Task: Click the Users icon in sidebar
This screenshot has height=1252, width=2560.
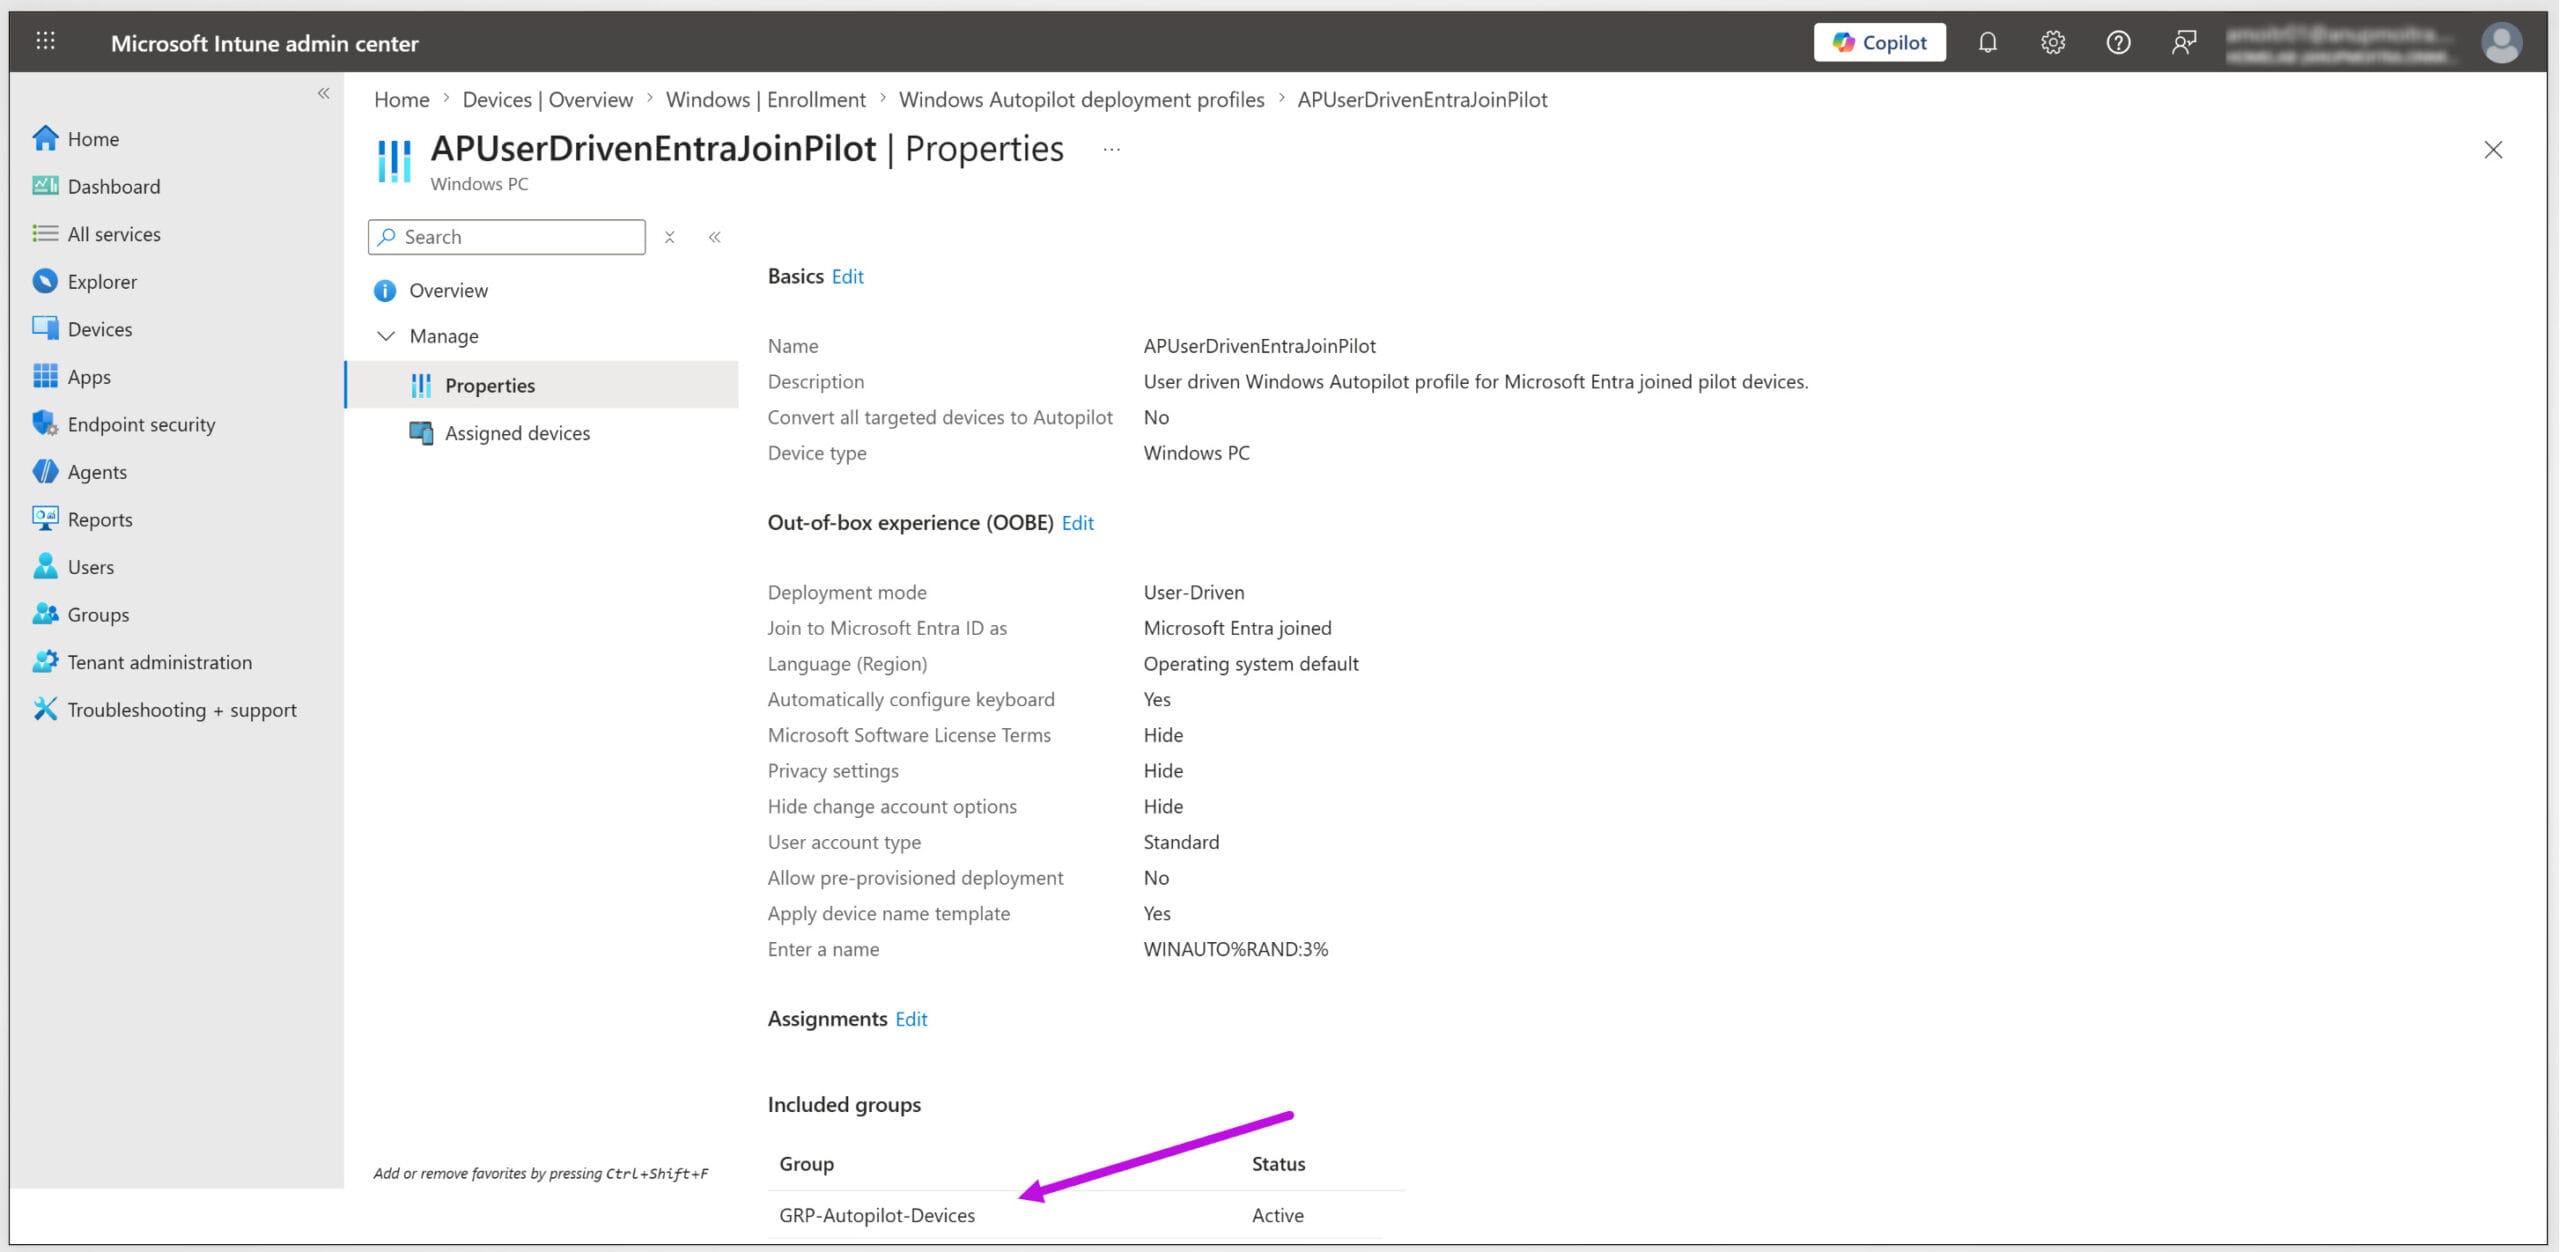Action: pos(45,566)
